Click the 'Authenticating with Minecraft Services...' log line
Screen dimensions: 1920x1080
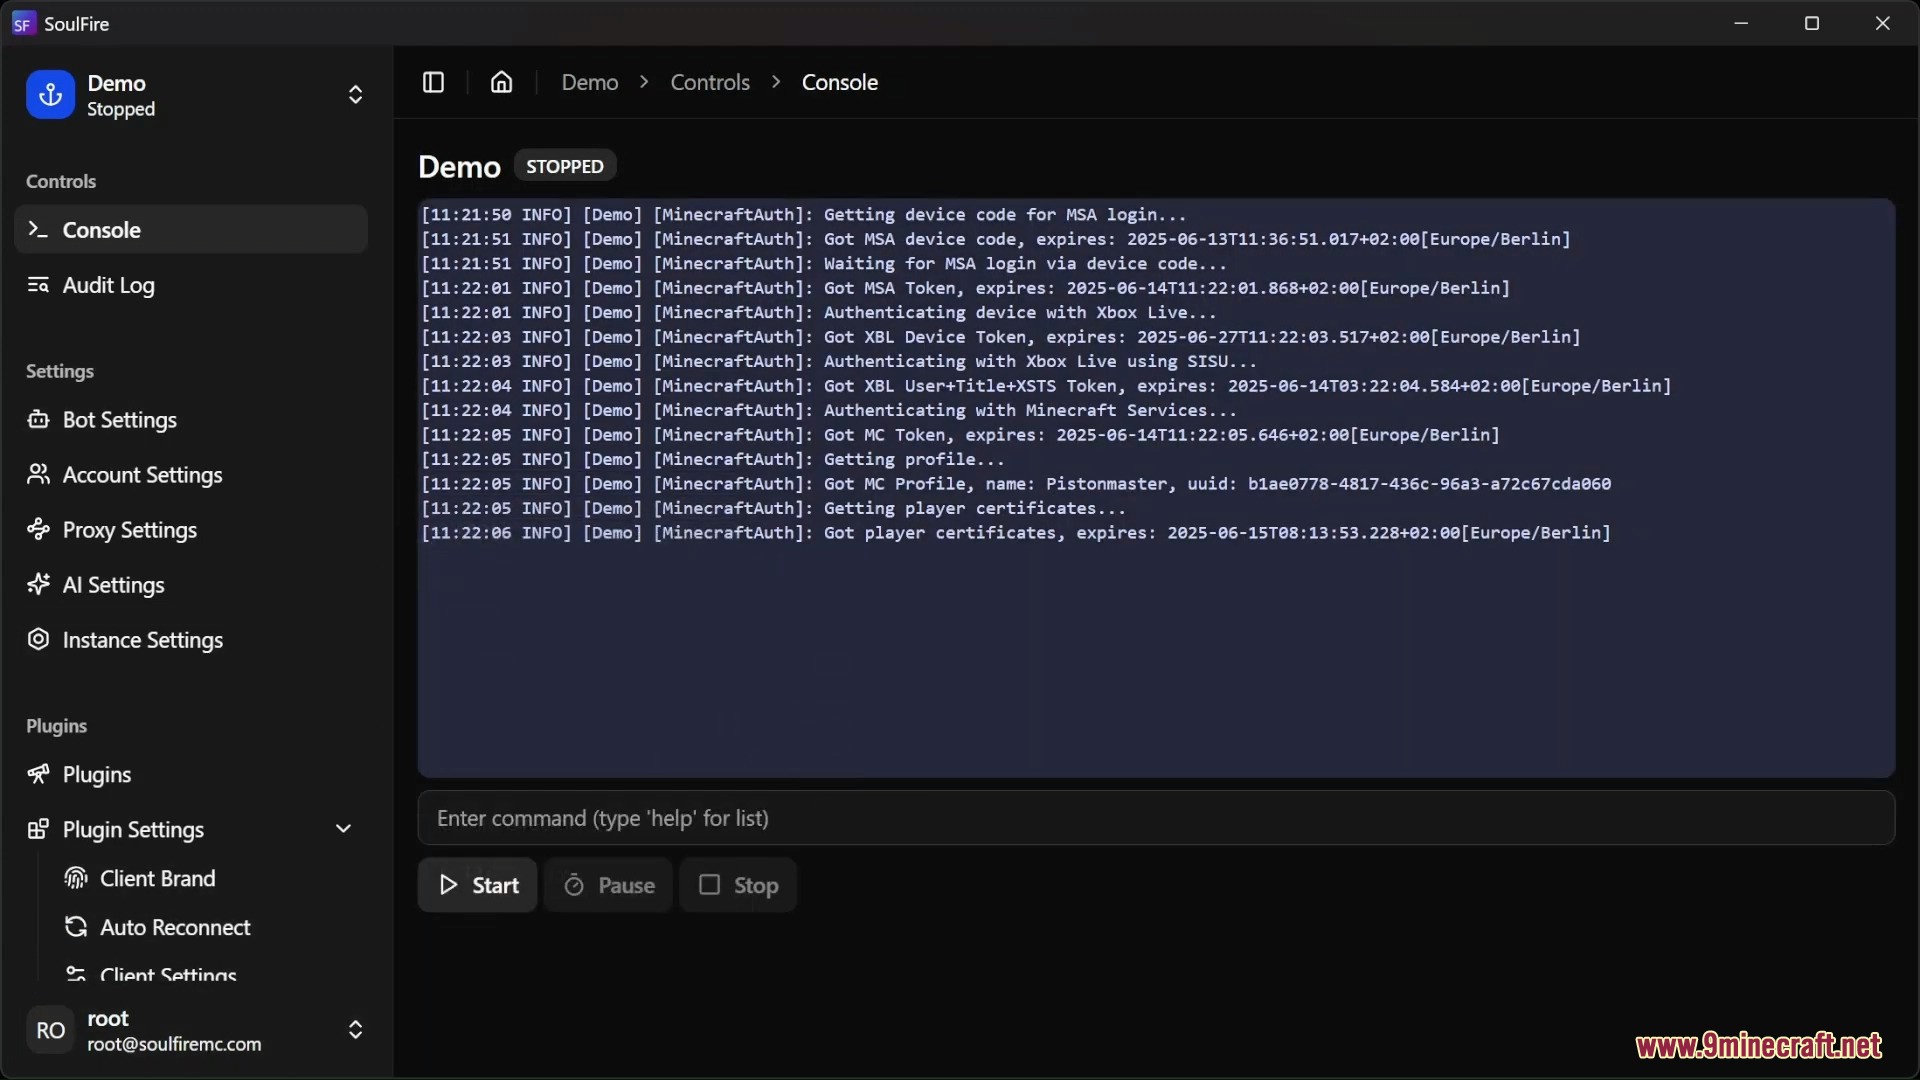click(829, 411)
